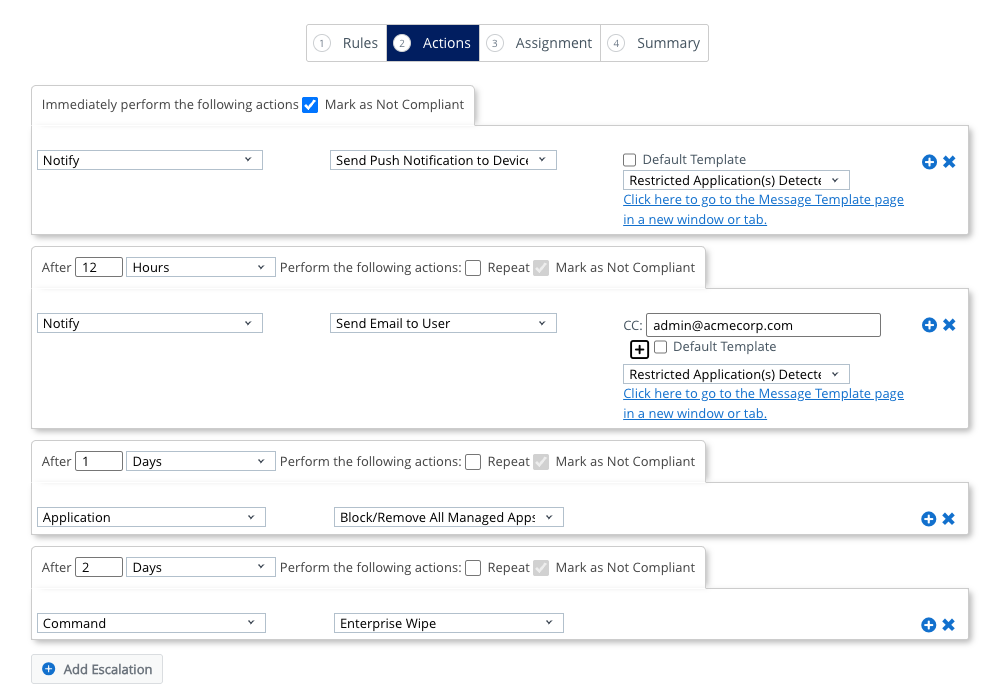
Task: Delete the Block/Remove All Managed Apps action
Action: click(949, 519)
